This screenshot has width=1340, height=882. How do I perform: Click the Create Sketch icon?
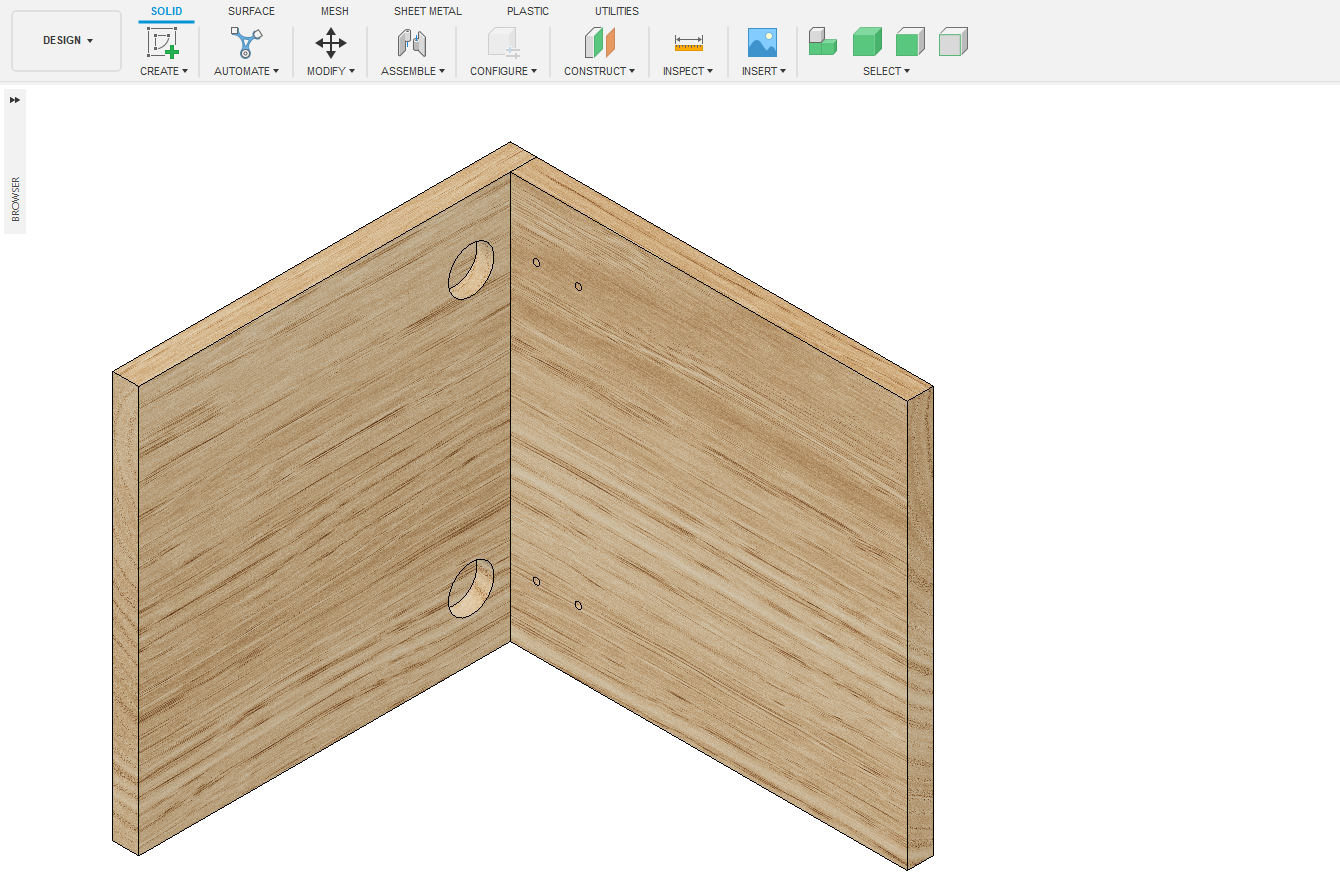163,42
